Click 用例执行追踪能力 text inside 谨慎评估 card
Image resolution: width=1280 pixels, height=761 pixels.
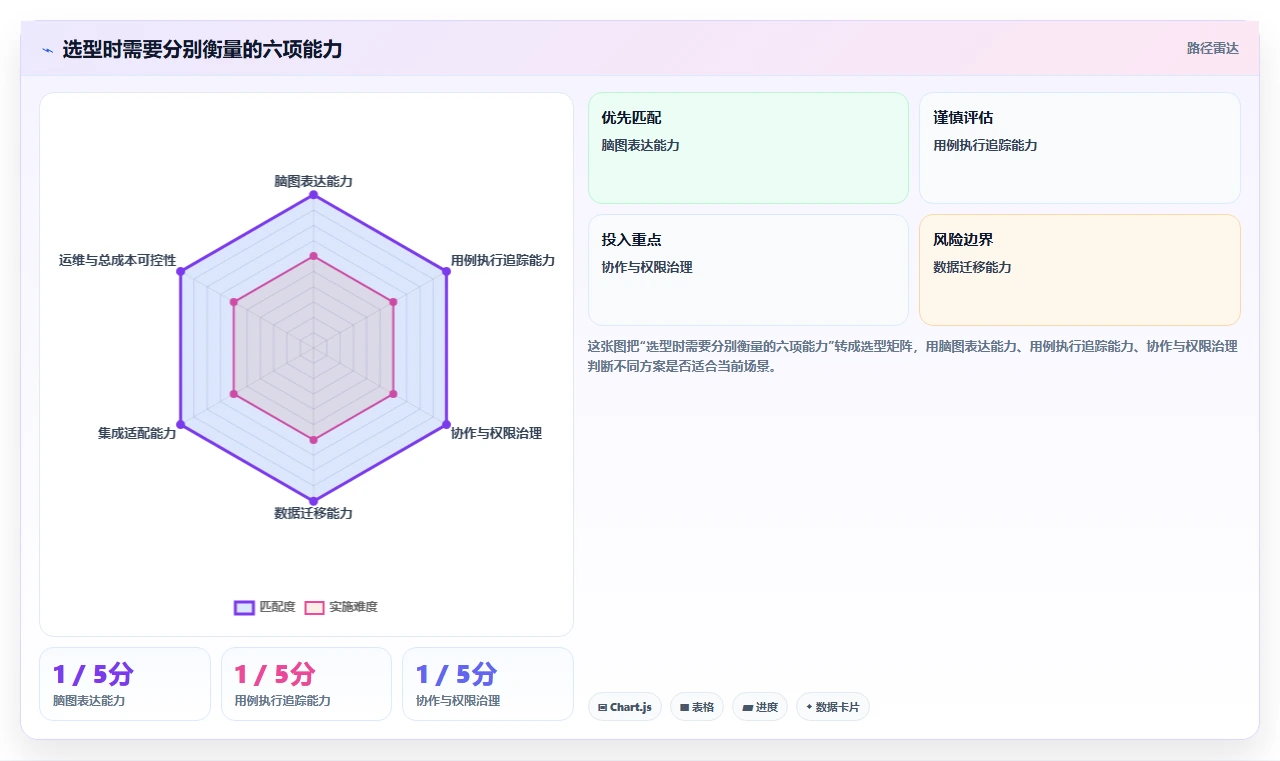point(985,145)
